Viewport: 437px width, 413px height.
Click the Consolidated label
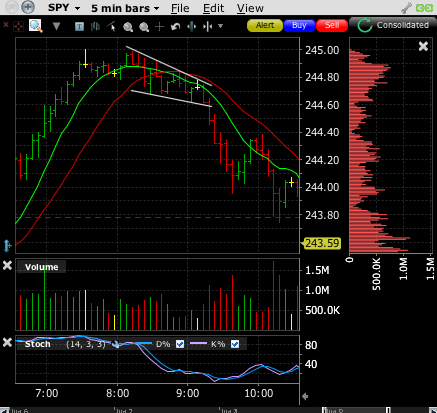coord(402,25)
